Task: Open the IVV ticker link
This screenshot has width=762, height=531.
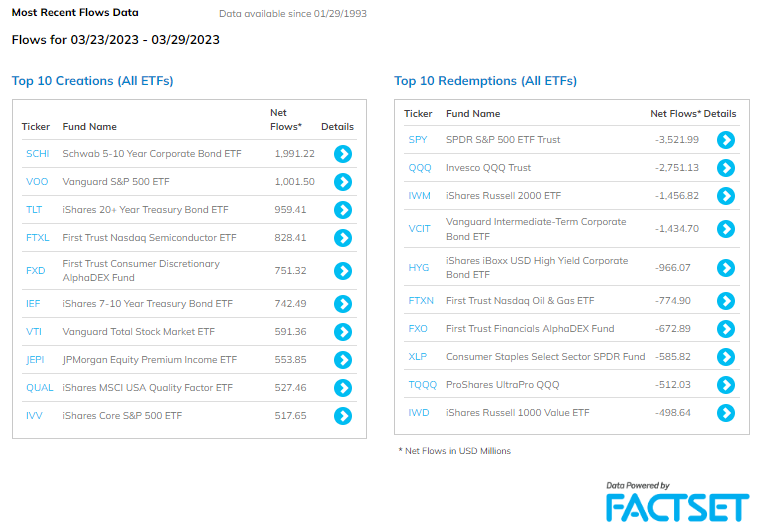Action: pos(34,415)
